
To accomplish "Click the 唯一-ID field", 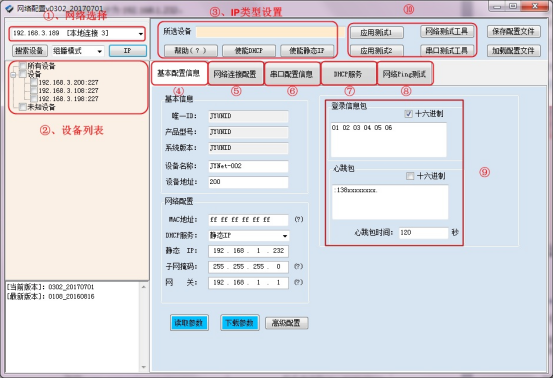I will pos(248,116).
